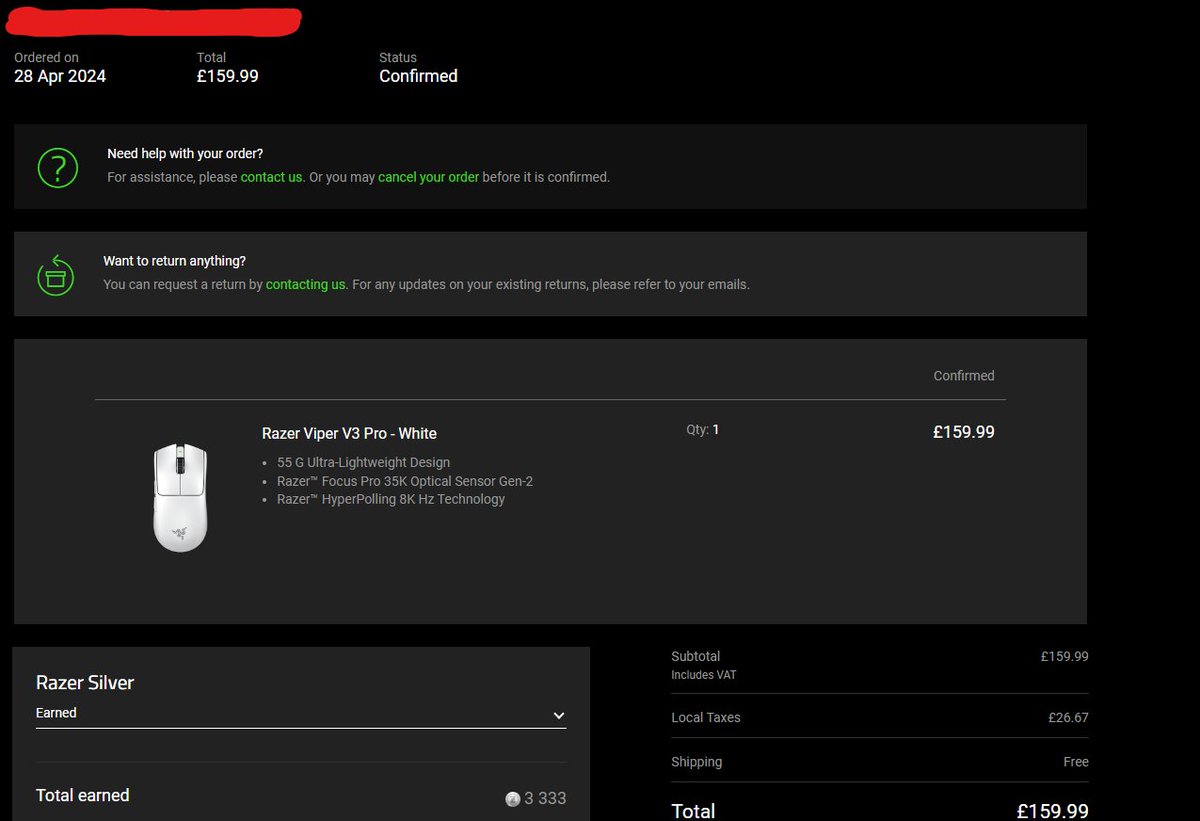Click the 'Total earned' label

tap(83, 795)
